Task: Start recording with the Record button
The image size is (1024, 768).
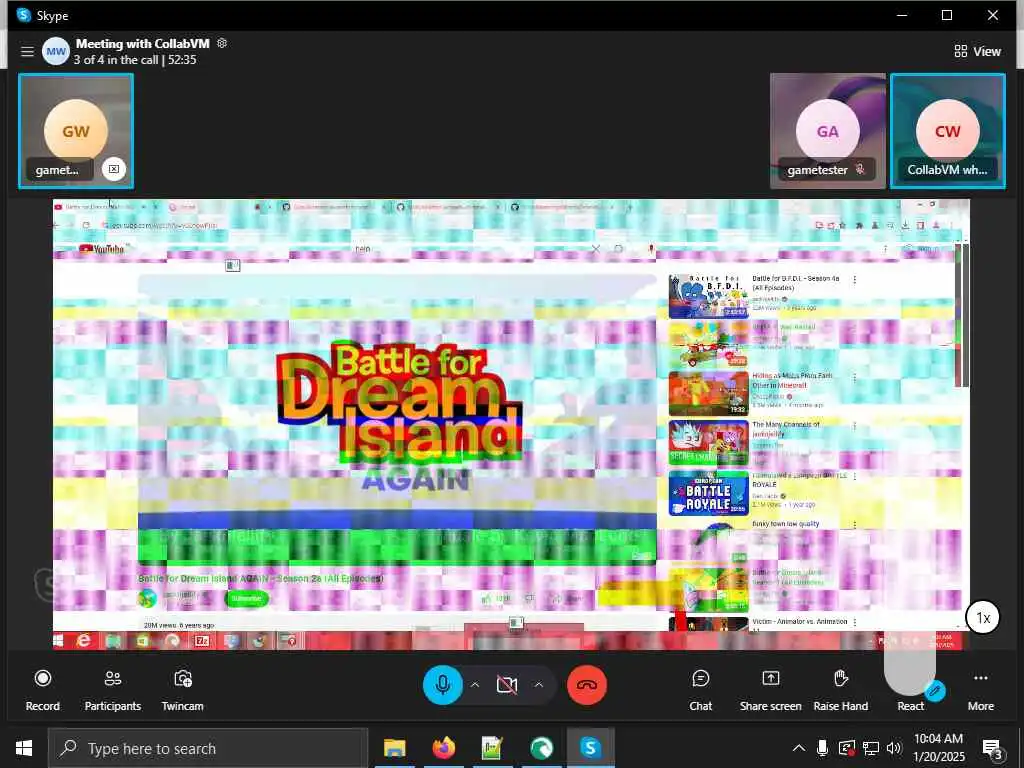Action: pos(42,690)
